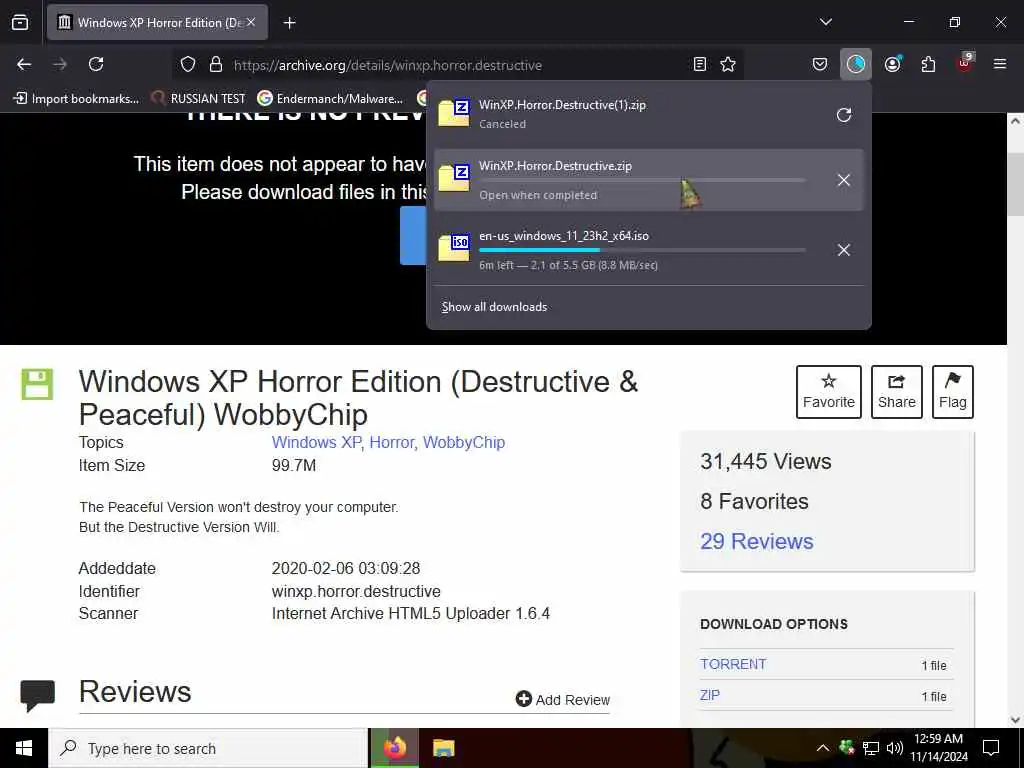Close the Windows XP Horror Edition tab
The width and height of the screenshot is (1024, 768).
coord(251,22)
